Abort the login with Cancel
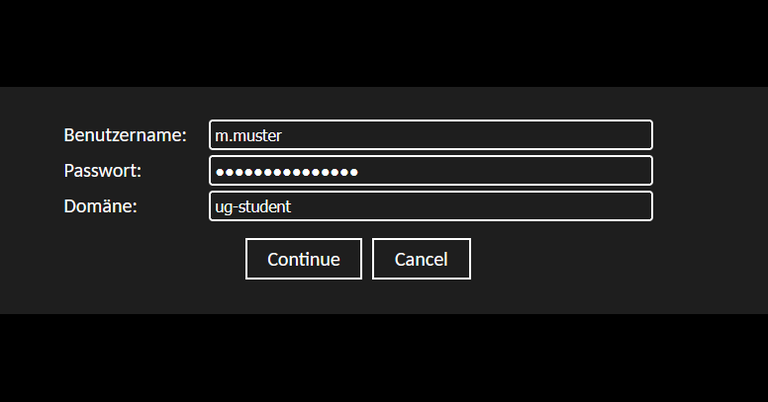The width and height of the screenshot is (768, 402). (421, 259)
